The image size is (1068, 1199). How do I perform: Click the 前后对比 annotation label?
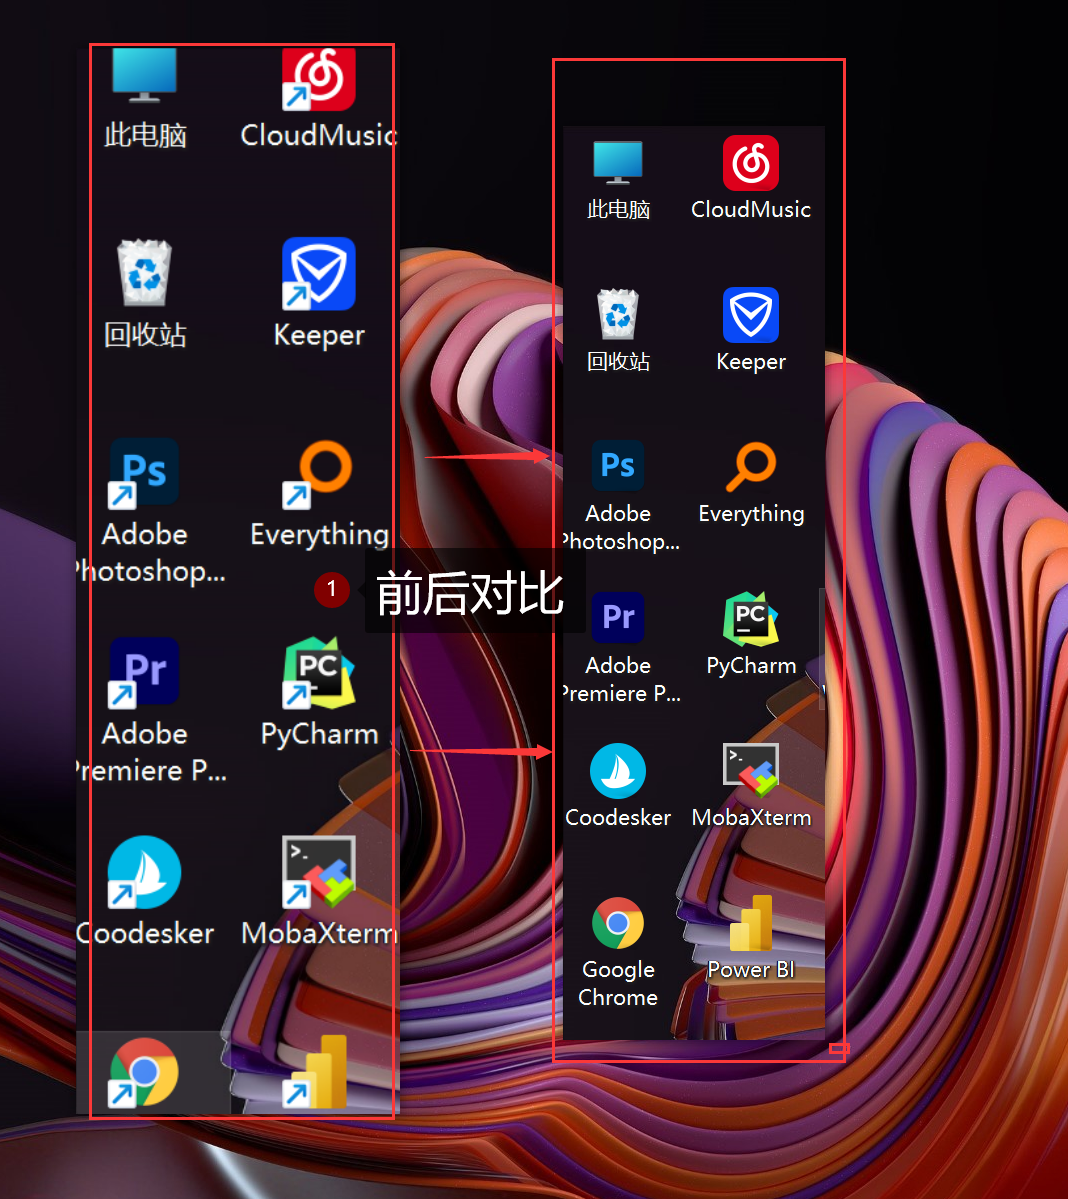(472, 592)
